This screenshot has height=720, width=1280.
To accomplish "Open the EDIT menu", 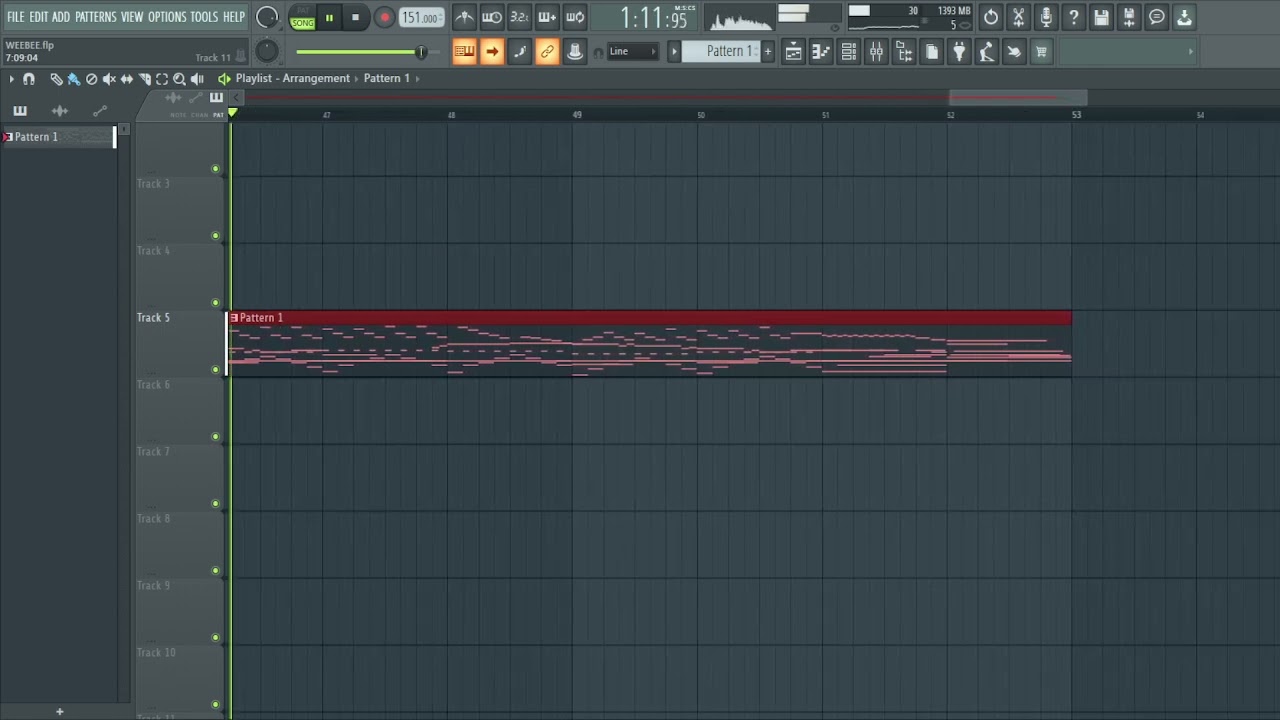I will pyautogui.click(x=39, y=17).
